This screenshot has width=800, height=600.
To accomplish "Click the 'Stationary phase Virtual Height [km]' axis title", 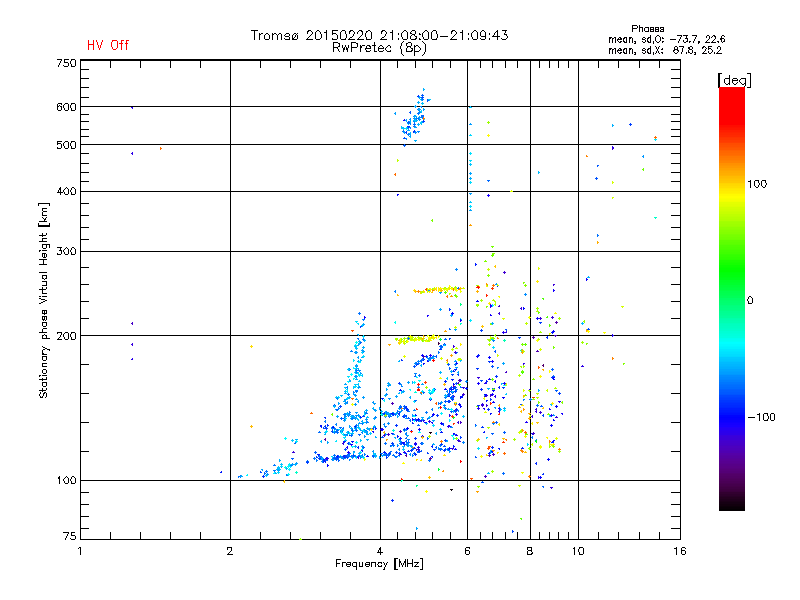I will [43, 300].
